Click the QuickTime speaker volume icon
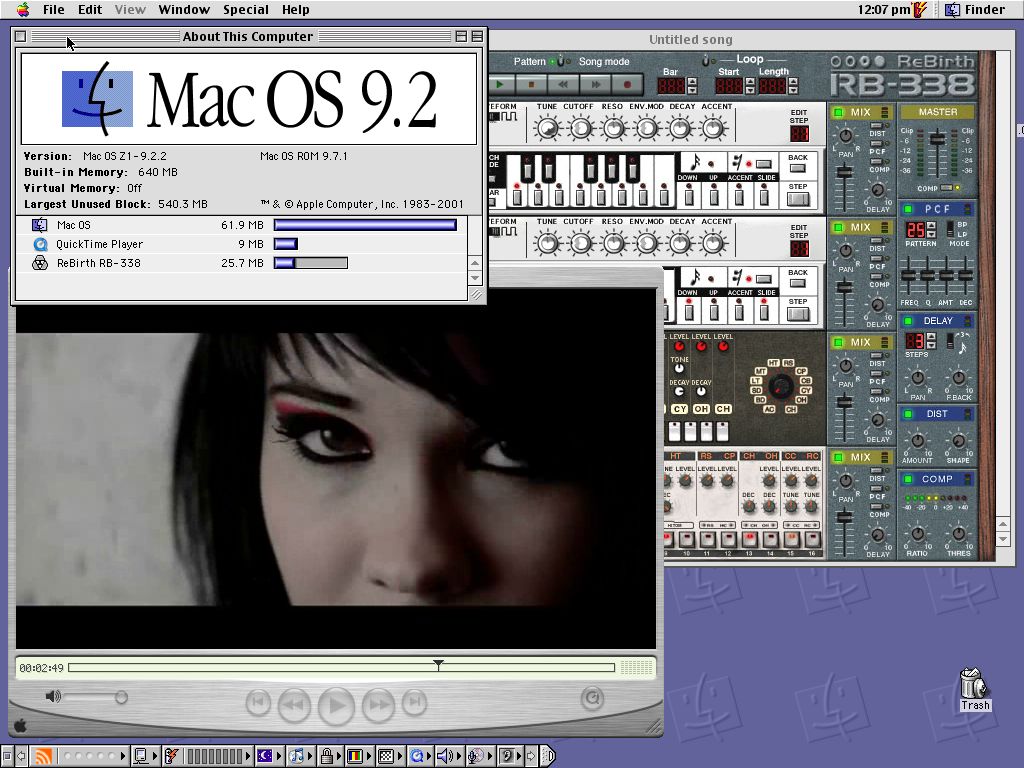The height and width of the screenshot is (768, 1024). click(53, 697)
